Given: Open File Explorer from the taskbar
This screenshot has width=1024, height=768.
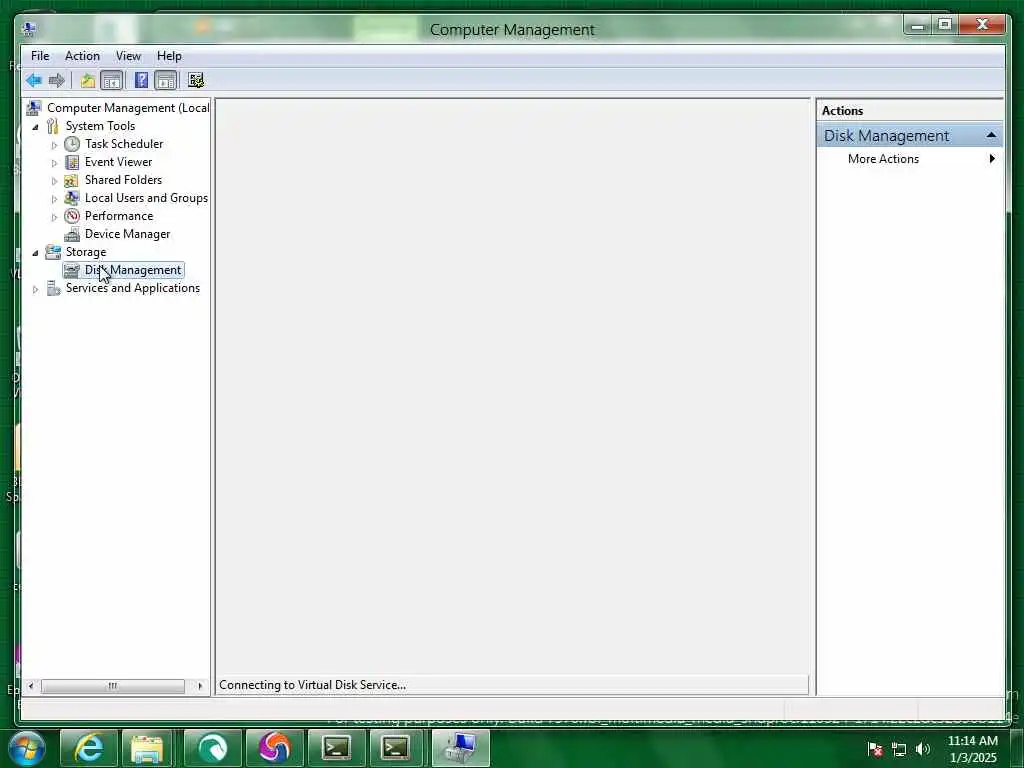Looking at the screenshot, I should pyautogui.click(x=147, y=748).
